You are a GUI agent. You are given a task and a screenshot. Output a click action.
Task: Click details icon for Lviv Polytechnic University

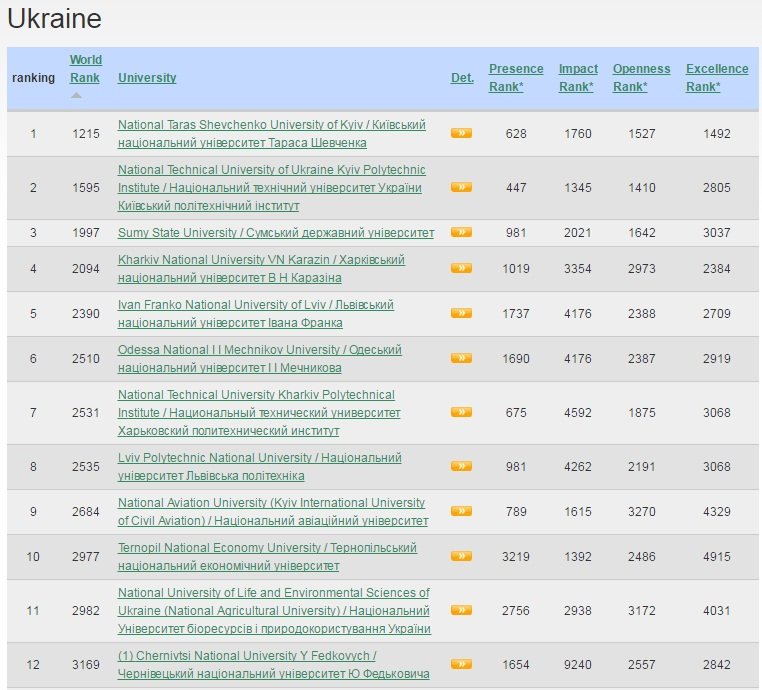click(461, 466)
